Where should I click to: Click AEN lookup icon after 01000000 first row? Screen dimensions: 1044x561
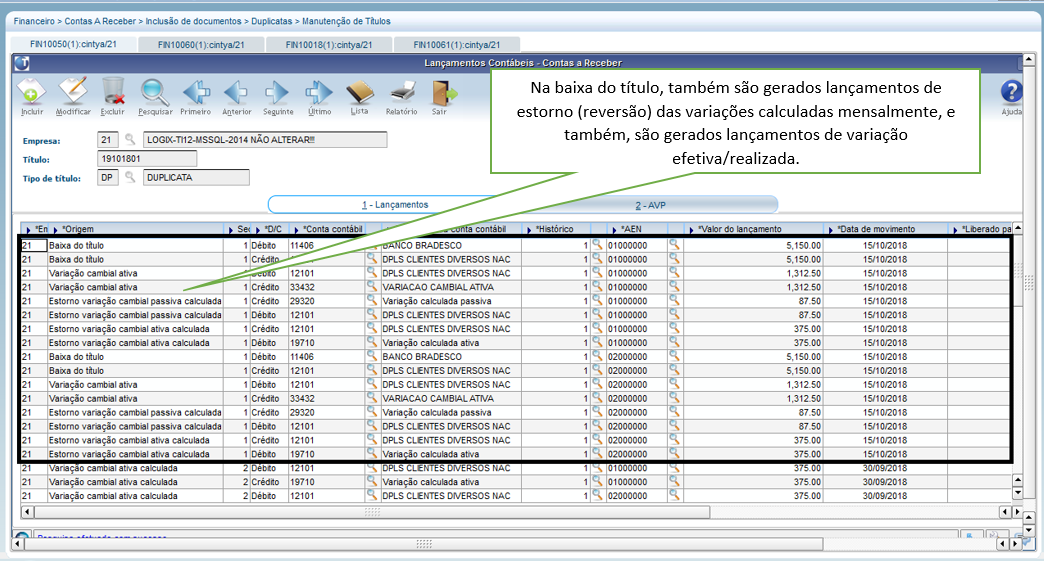pos(674,245)
